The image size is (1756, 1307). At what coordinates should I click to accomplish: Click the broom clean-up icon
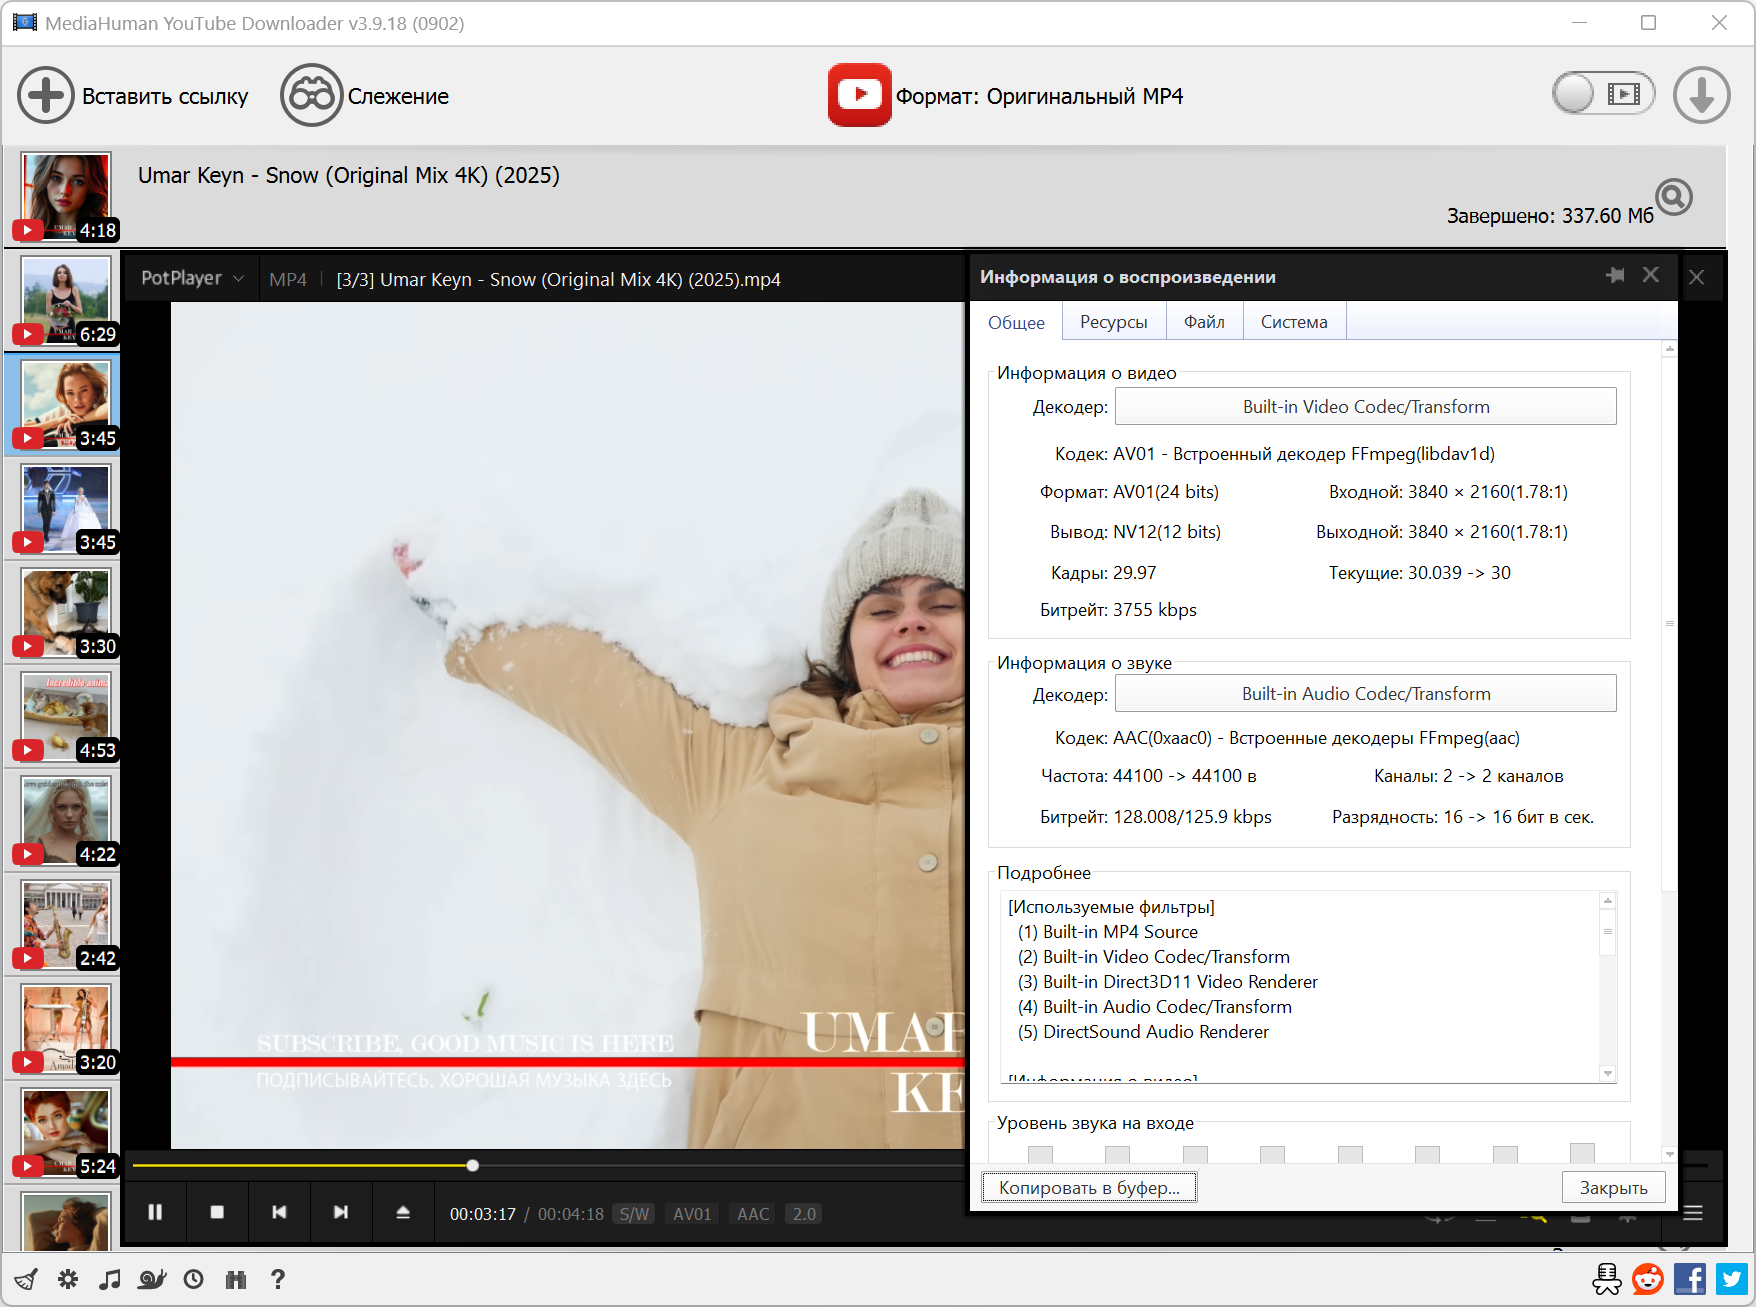click(x=26, y=1279)
